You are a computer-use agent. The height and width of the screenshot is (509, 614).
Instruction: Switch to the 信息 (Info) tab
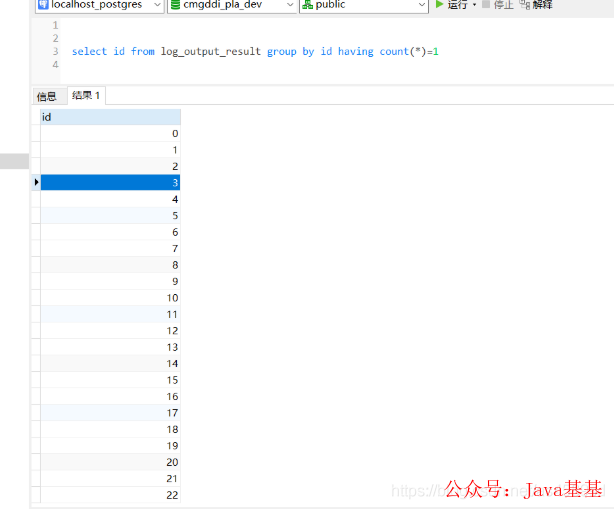(x=47, y=96)
